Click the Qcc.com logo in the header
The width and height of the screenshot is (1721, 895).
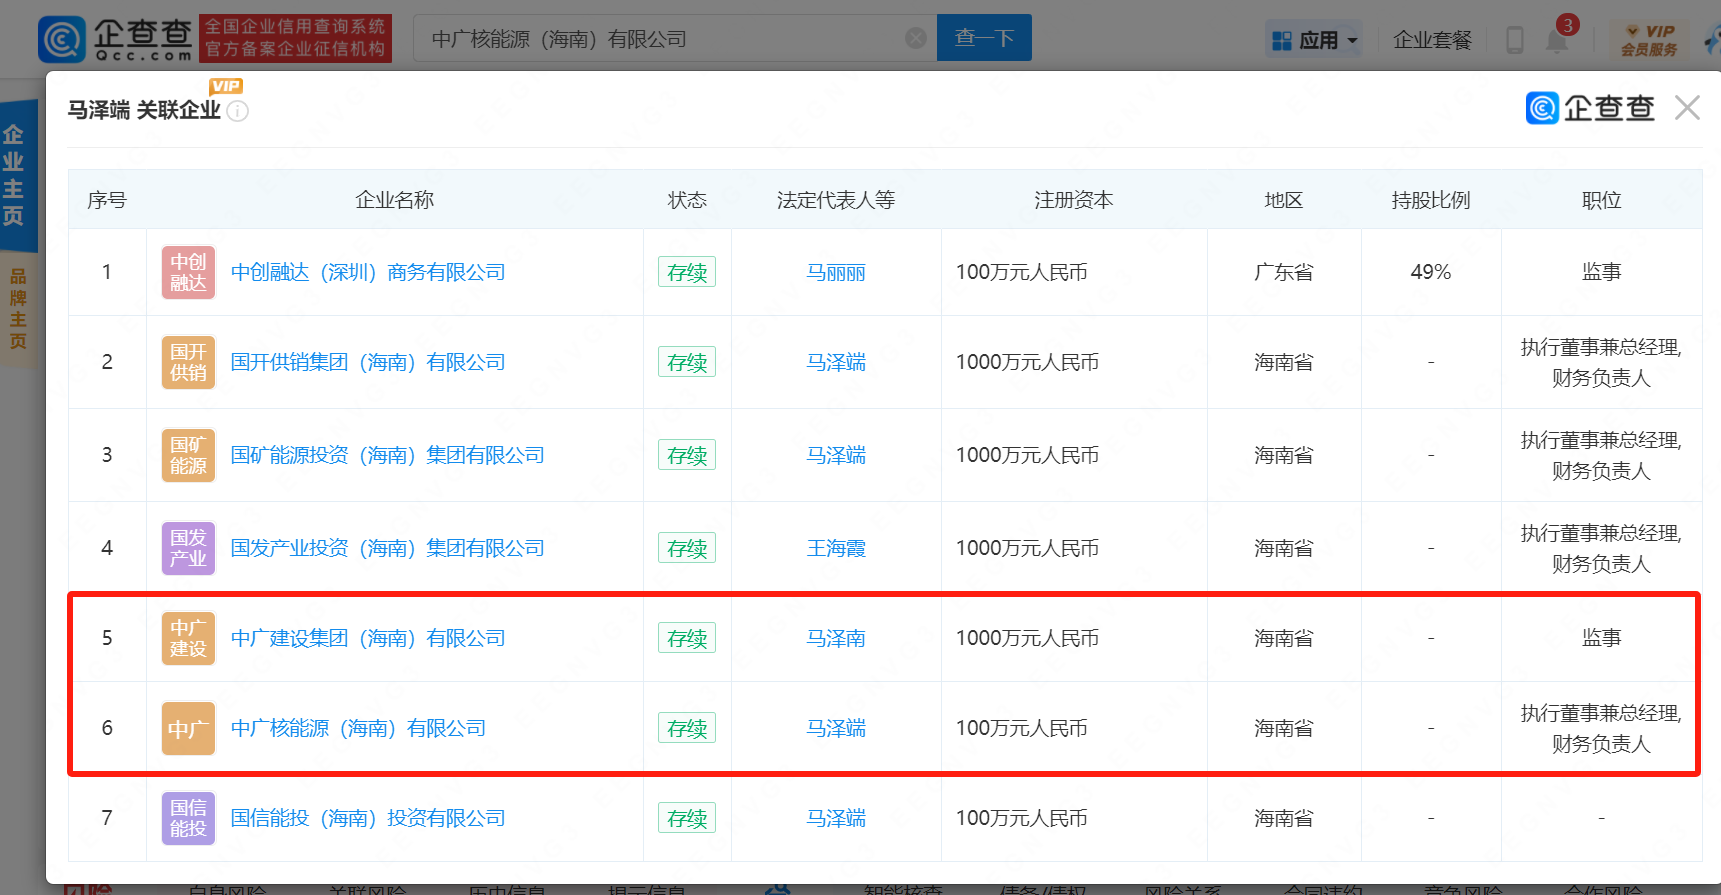pyautogui.click(x=116, y=39)
